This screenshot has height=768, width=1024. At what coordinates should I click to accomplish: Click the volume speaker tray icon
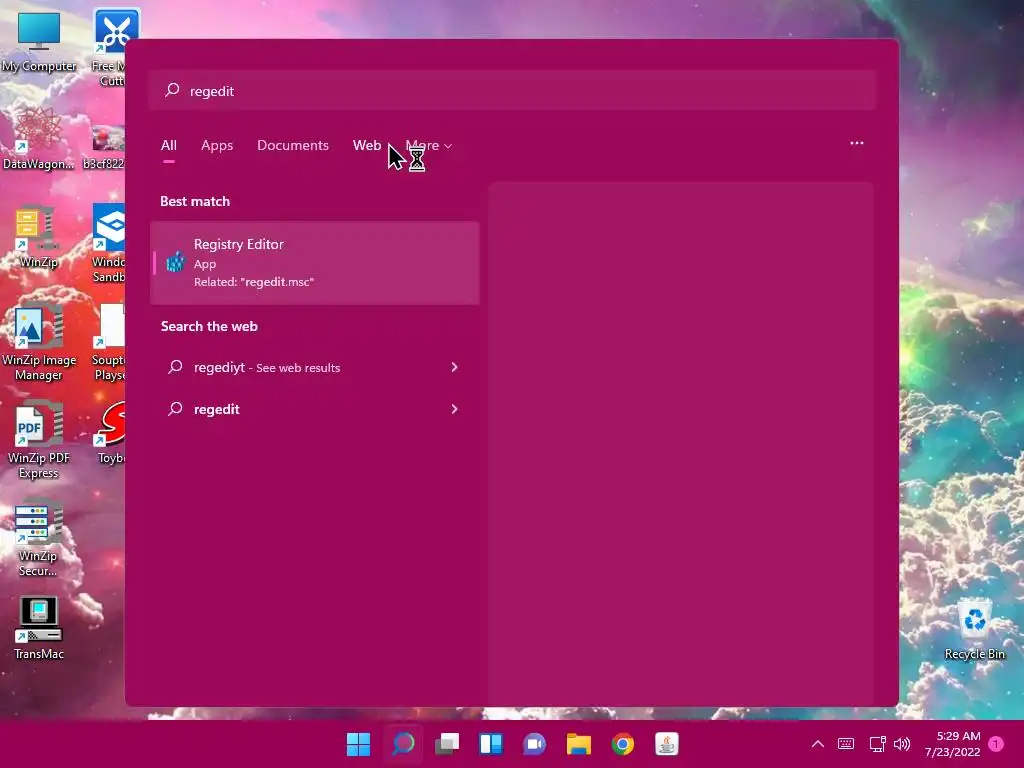pos(902,744)
